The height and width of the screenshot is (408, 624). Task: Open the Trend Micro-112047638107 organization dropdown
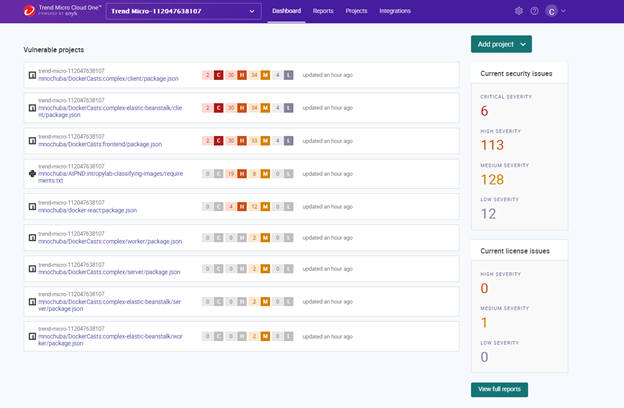(x=183, y=11)
